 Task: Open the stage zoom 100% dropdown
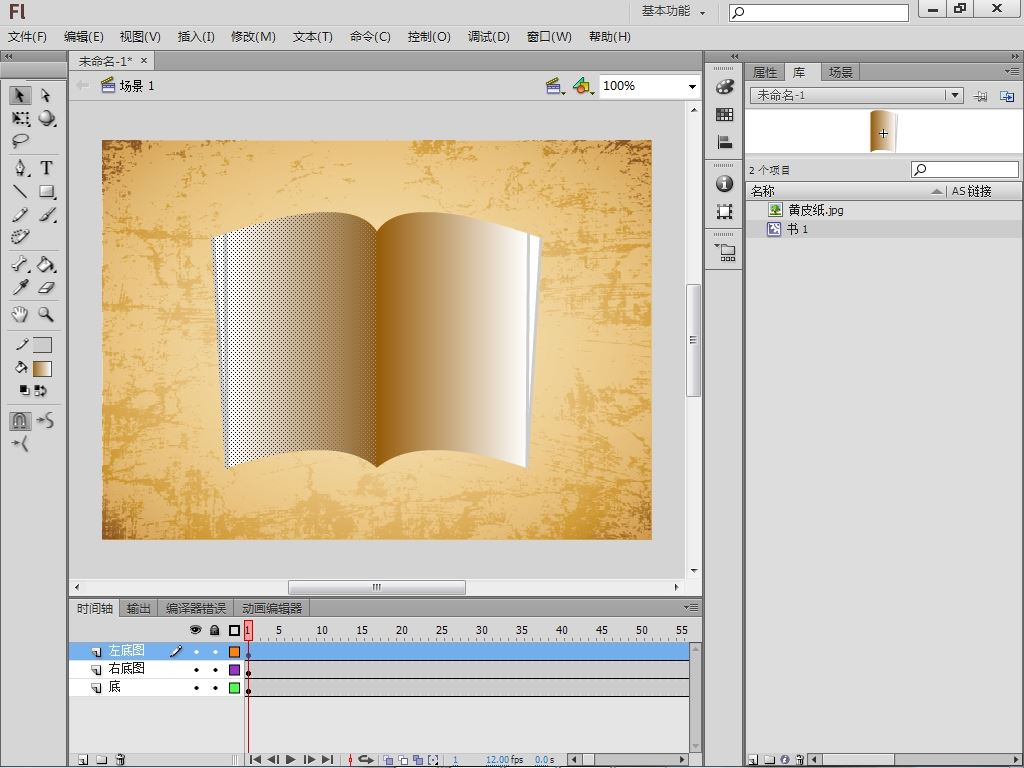[691, 87]
